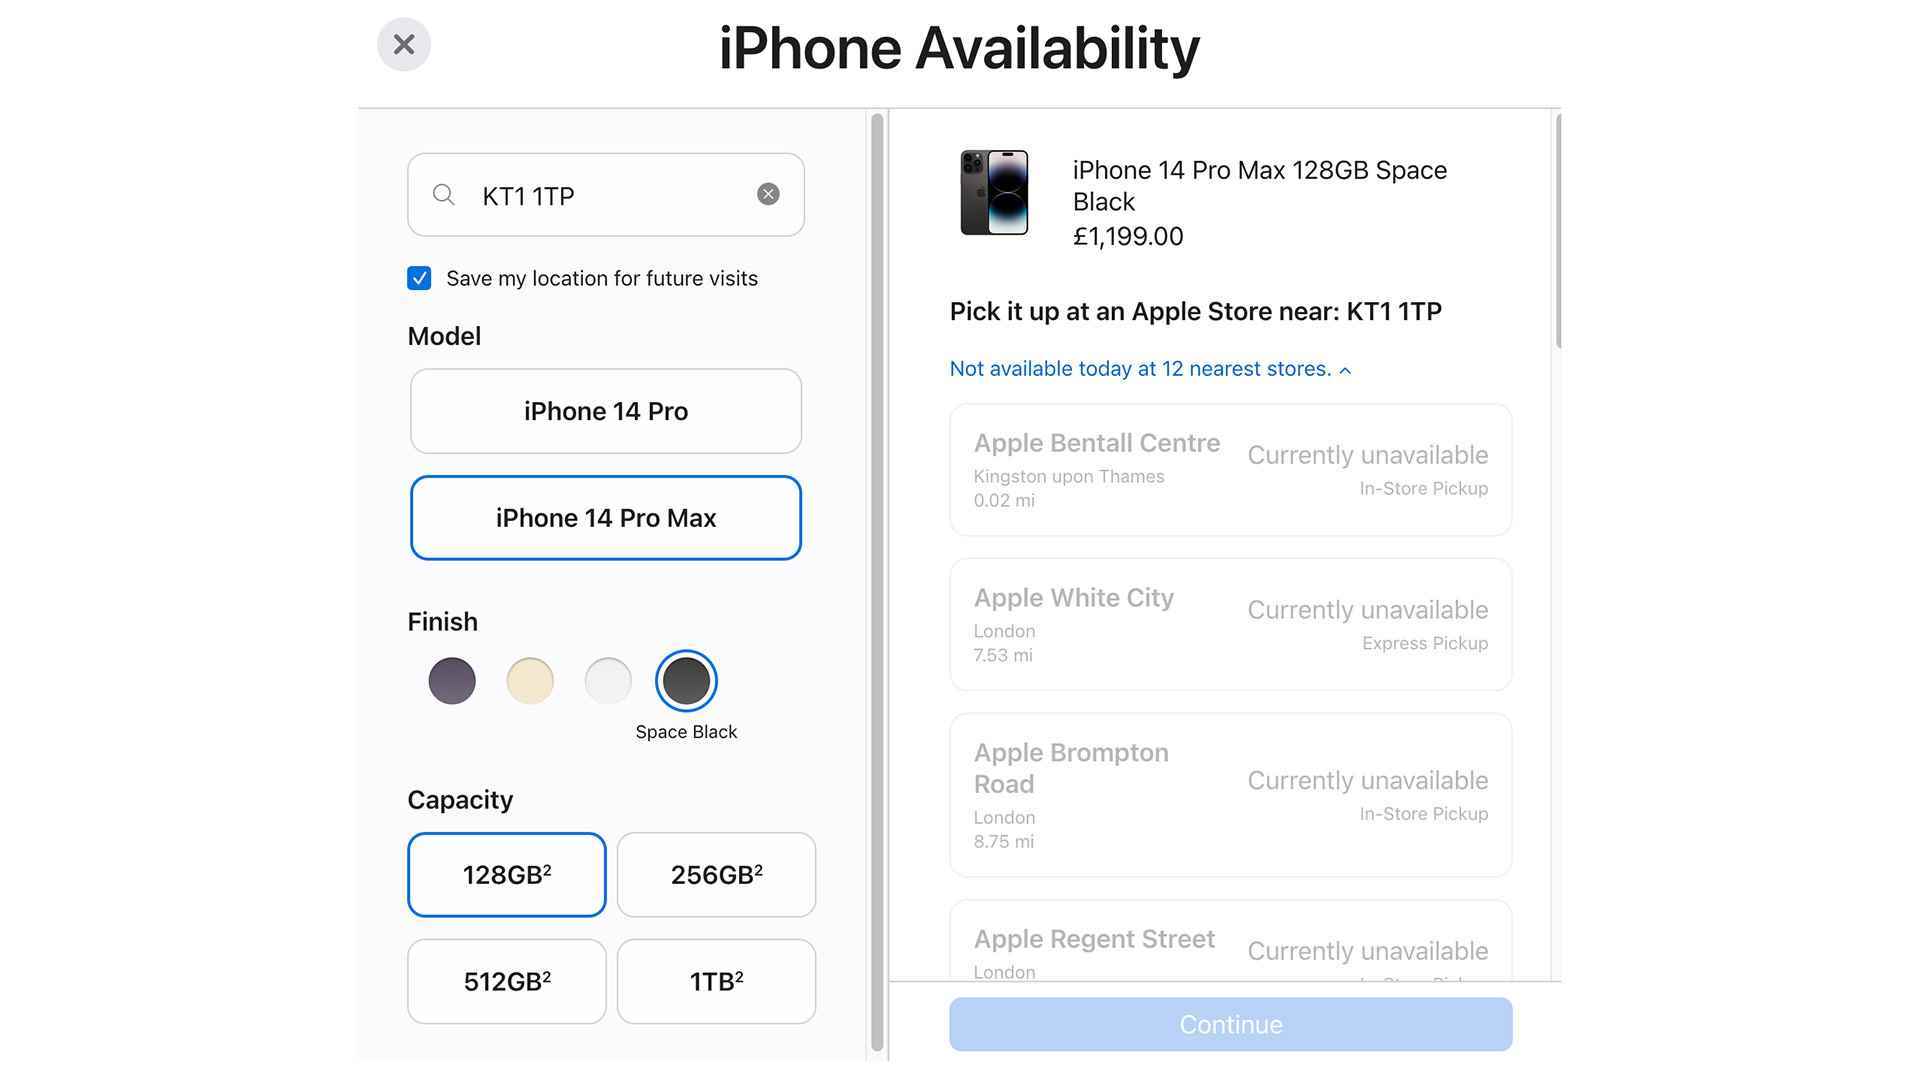Click the Space Black color swatch
The height and width of the screenshot is (1080, 1920).
pyautogui.click(x=686, y=680)
